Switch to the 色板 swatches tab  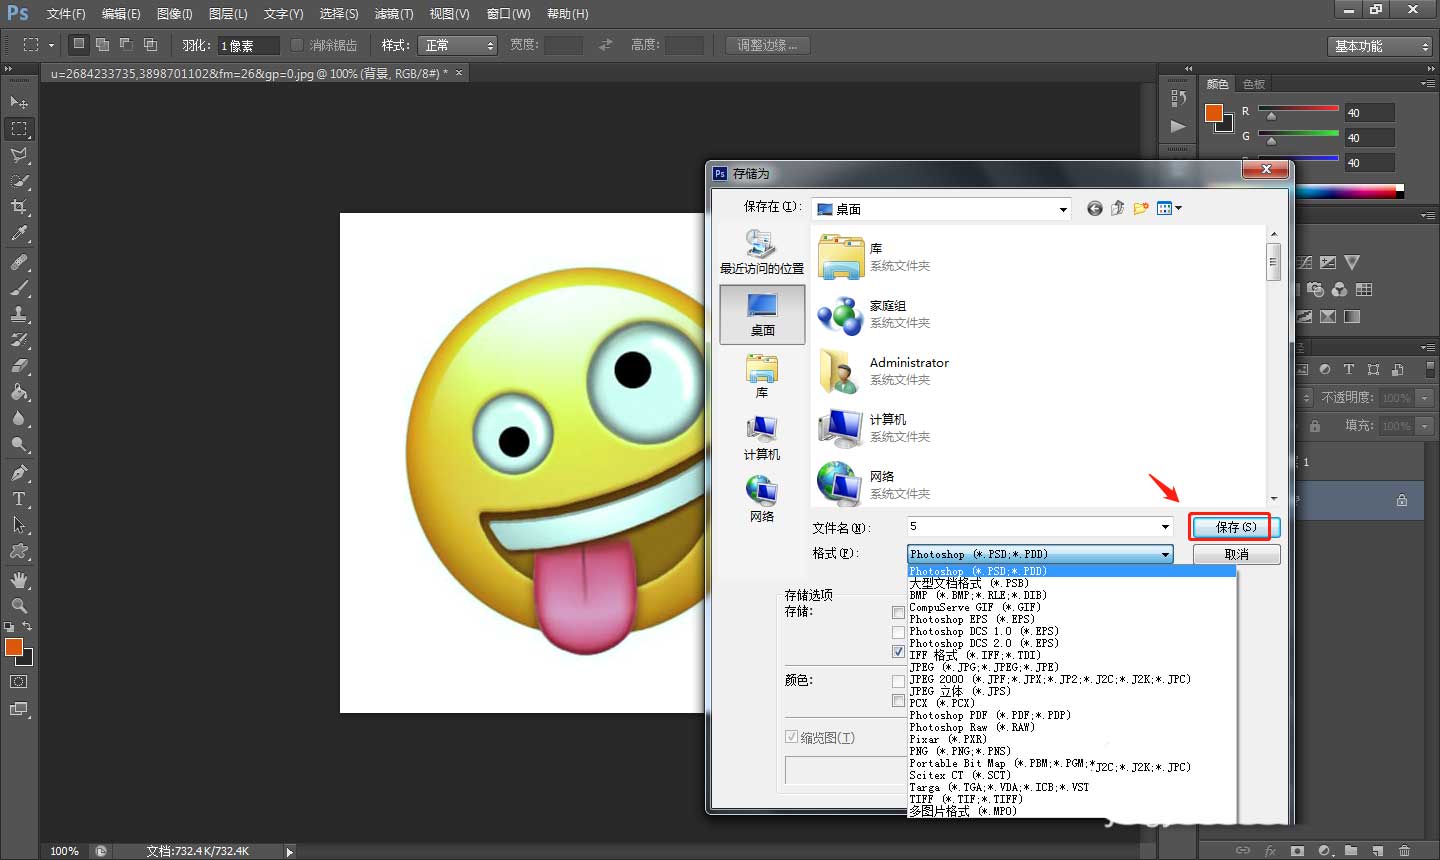[x=1253, y=84]
